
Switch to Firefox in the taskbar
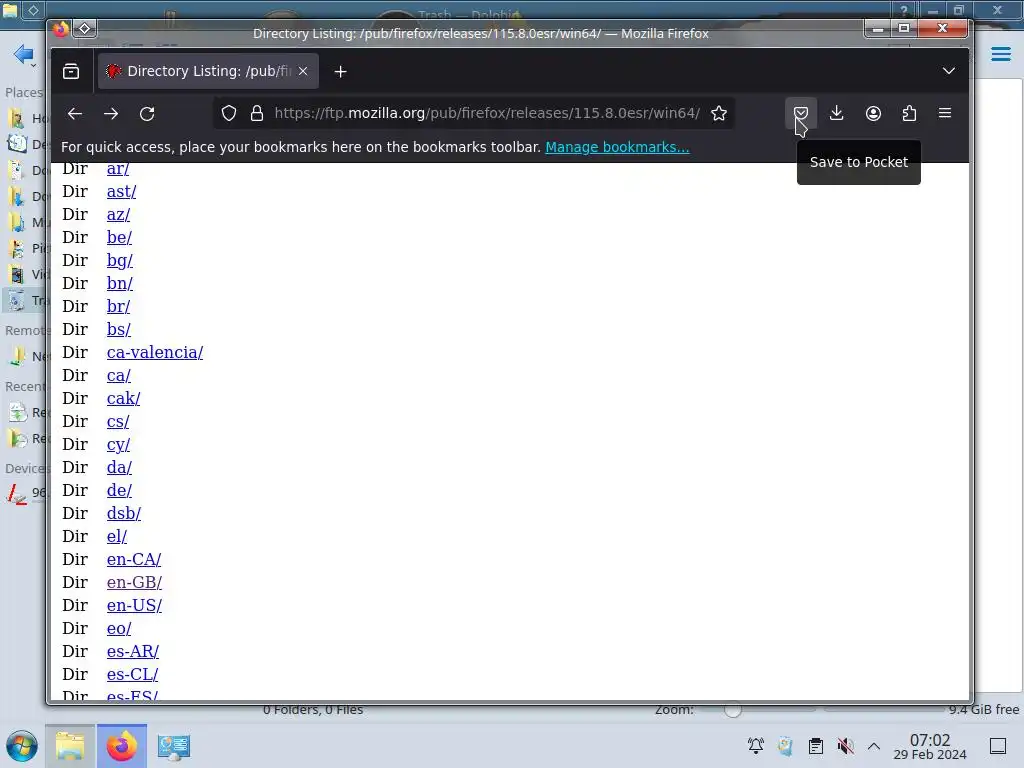[x=121, y=746]
